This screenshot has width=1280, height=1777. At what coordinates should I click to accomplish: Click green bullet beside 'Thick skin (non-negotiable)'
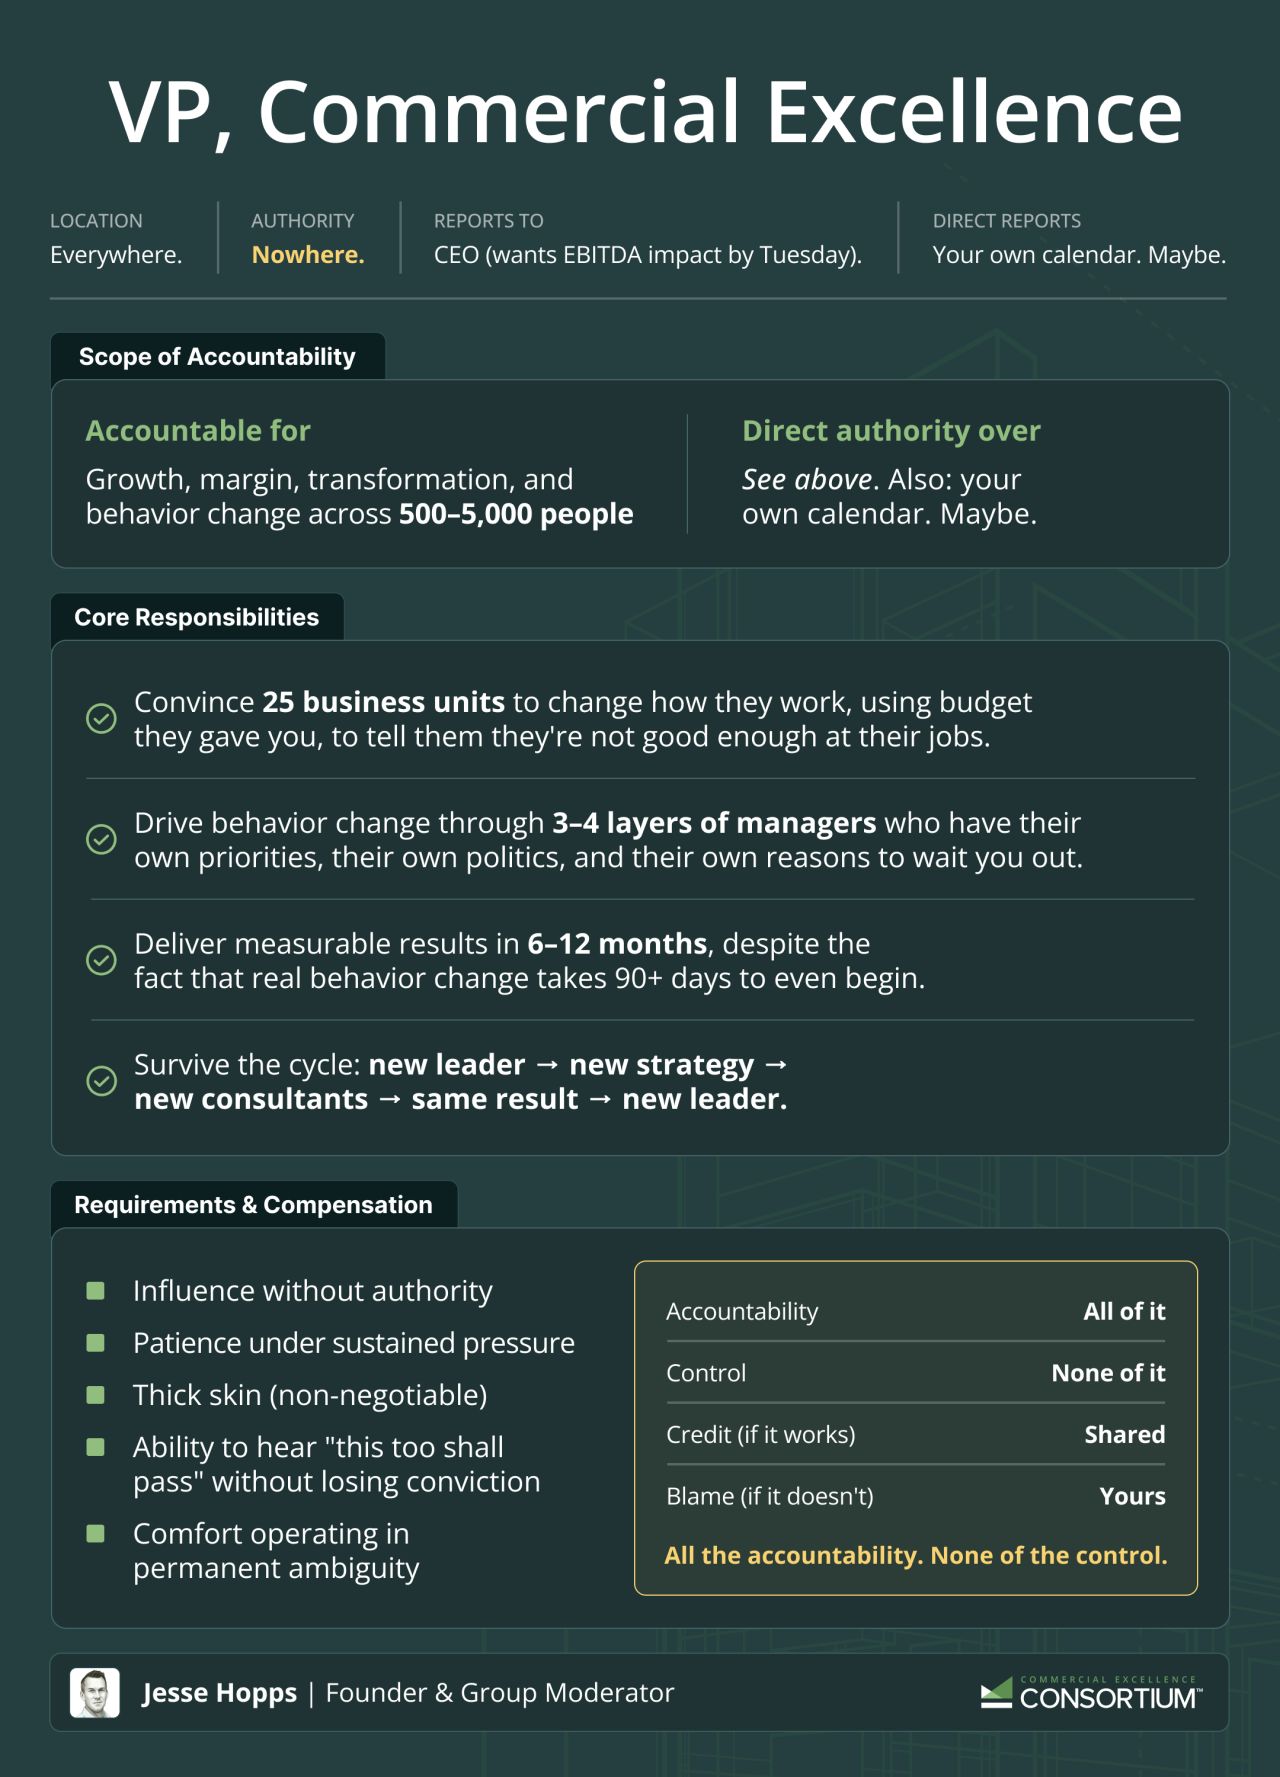tap(96, 1395)
